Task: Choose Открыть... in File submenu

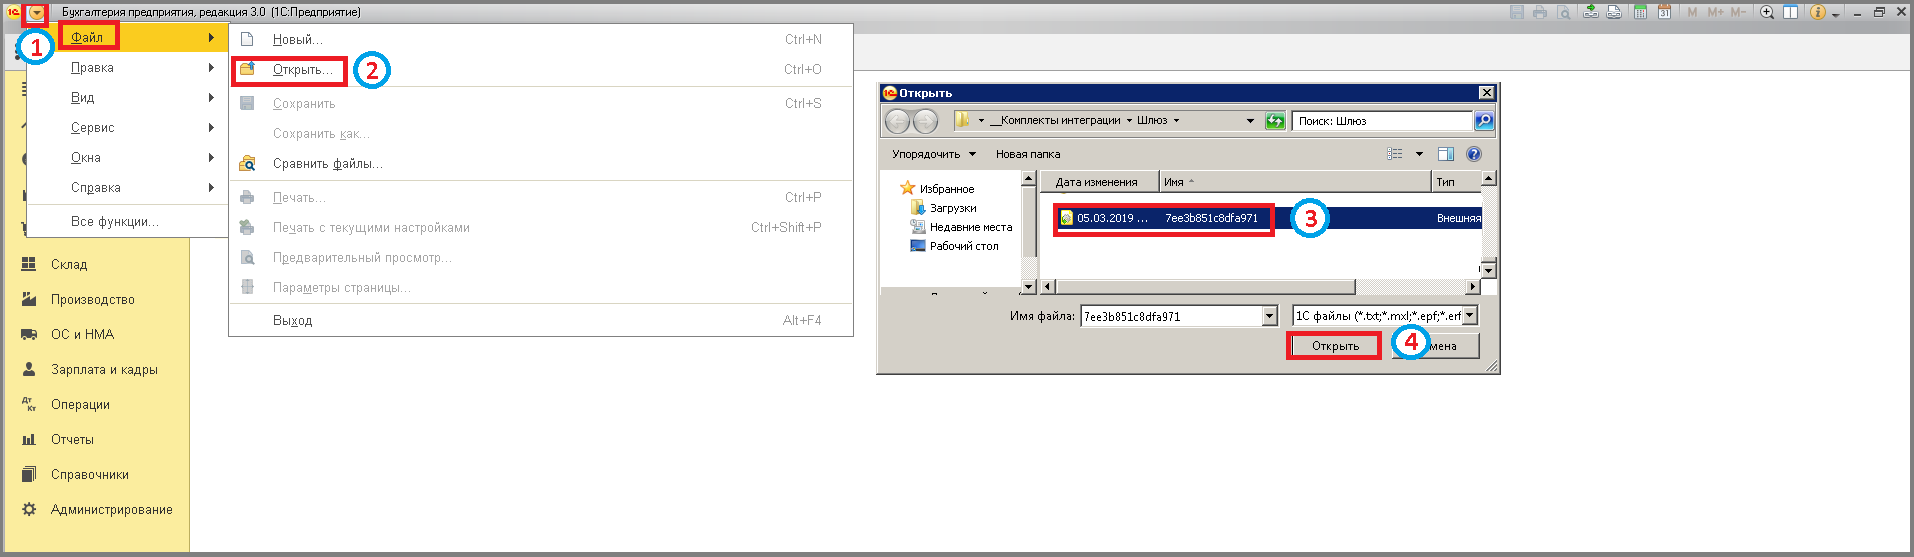Action: pyautogui.click(x=541, y=69)
